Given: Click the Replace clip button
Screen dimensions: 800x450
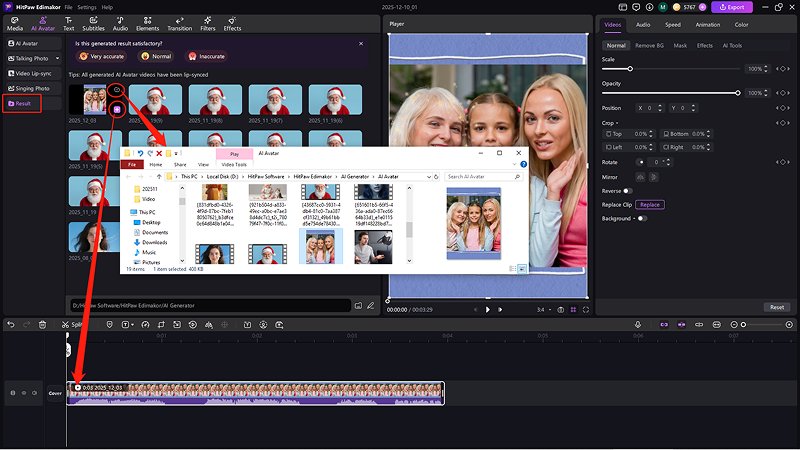Looking at the screenshot, I should (x=650, y=204).
